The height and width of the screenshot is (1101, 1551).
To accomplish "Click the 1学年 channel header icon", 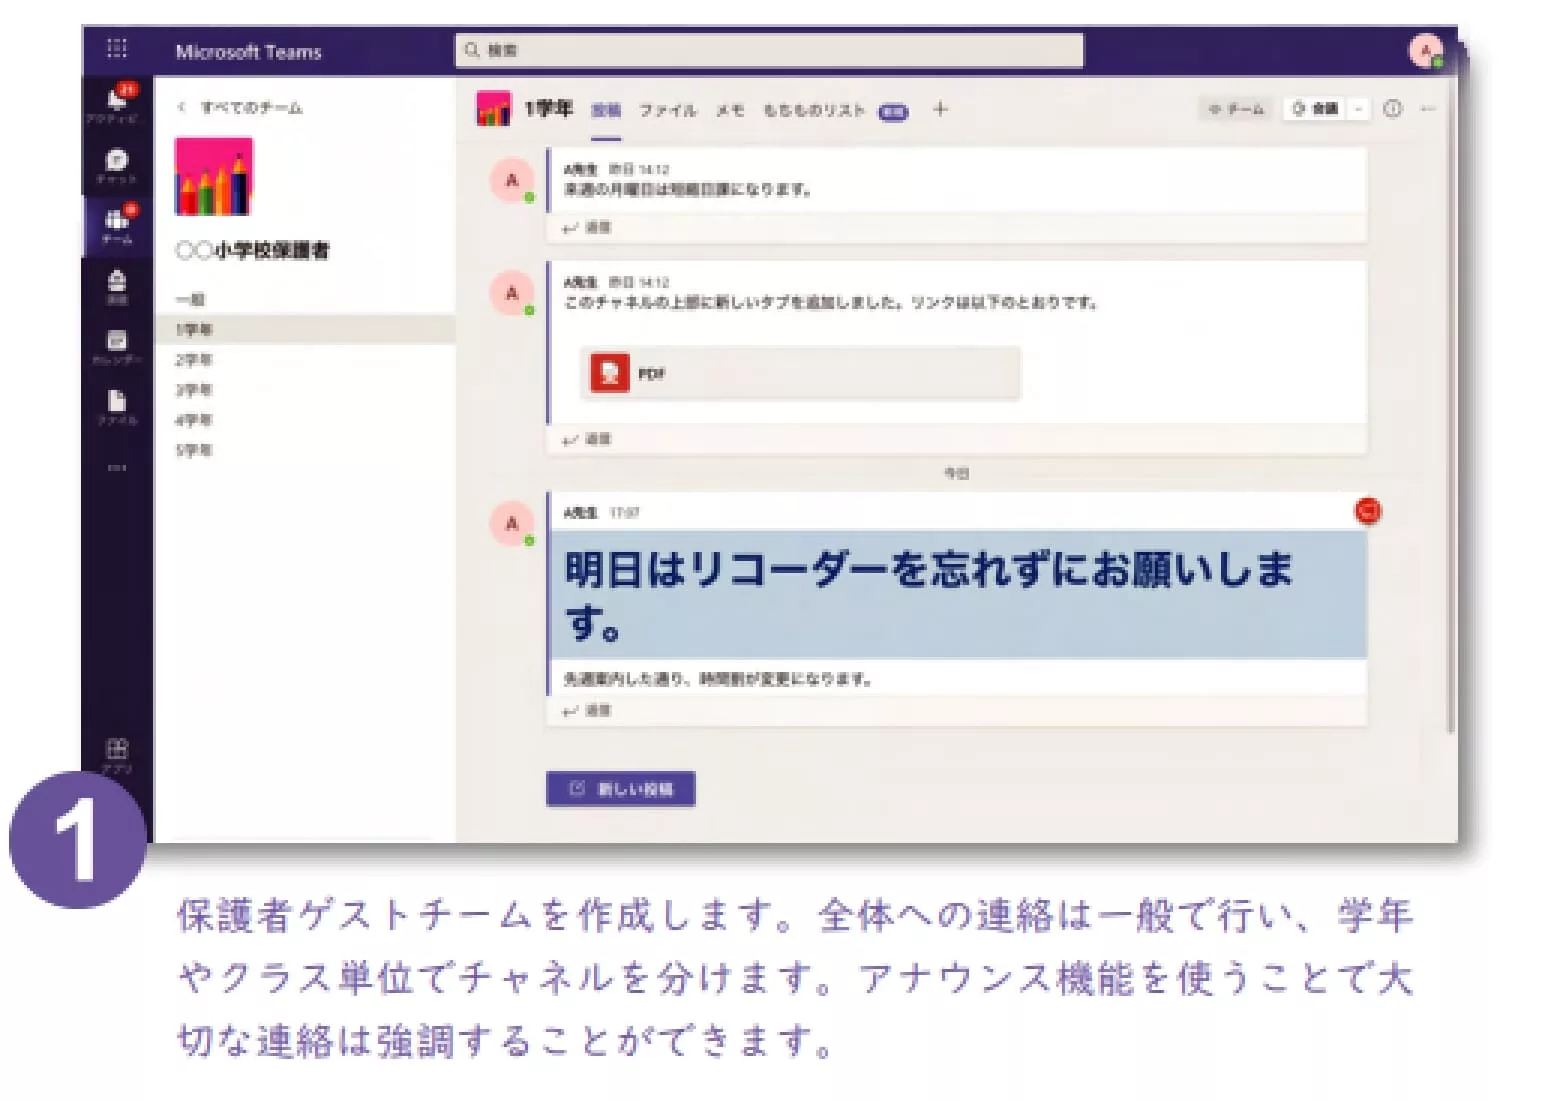I will pos(493,108).
